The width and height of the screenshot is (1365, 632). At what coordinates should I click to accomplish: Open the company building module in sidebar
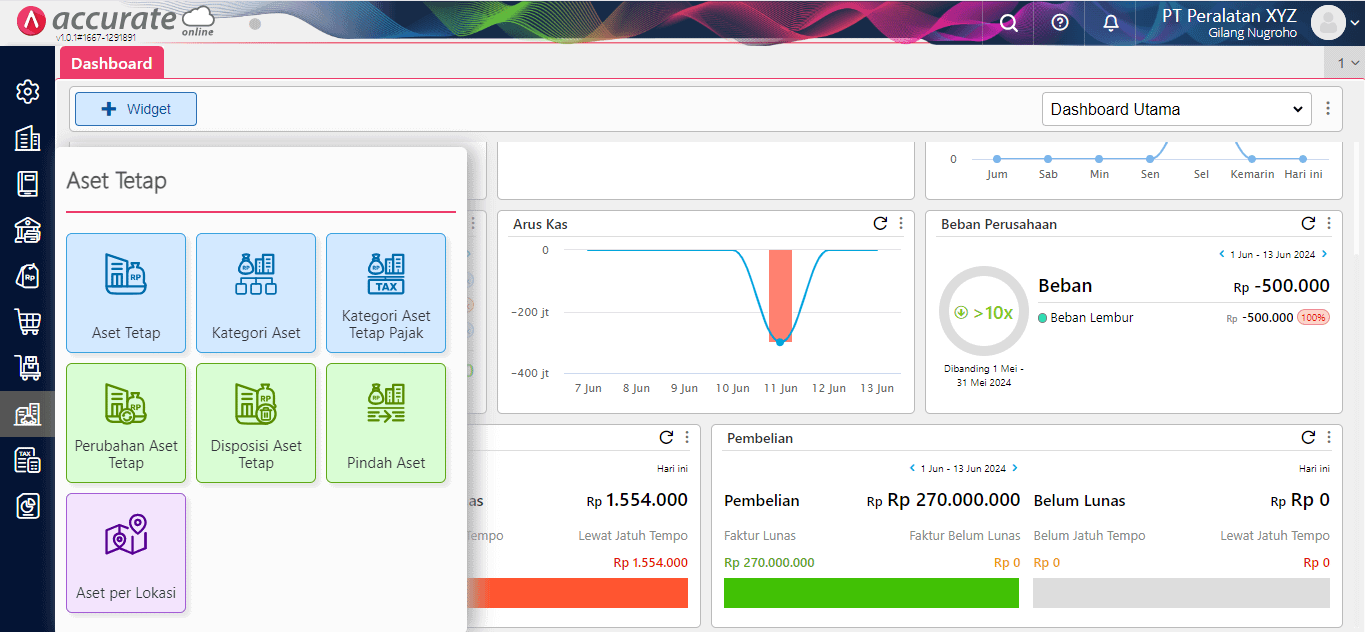[x=27, y=138]
